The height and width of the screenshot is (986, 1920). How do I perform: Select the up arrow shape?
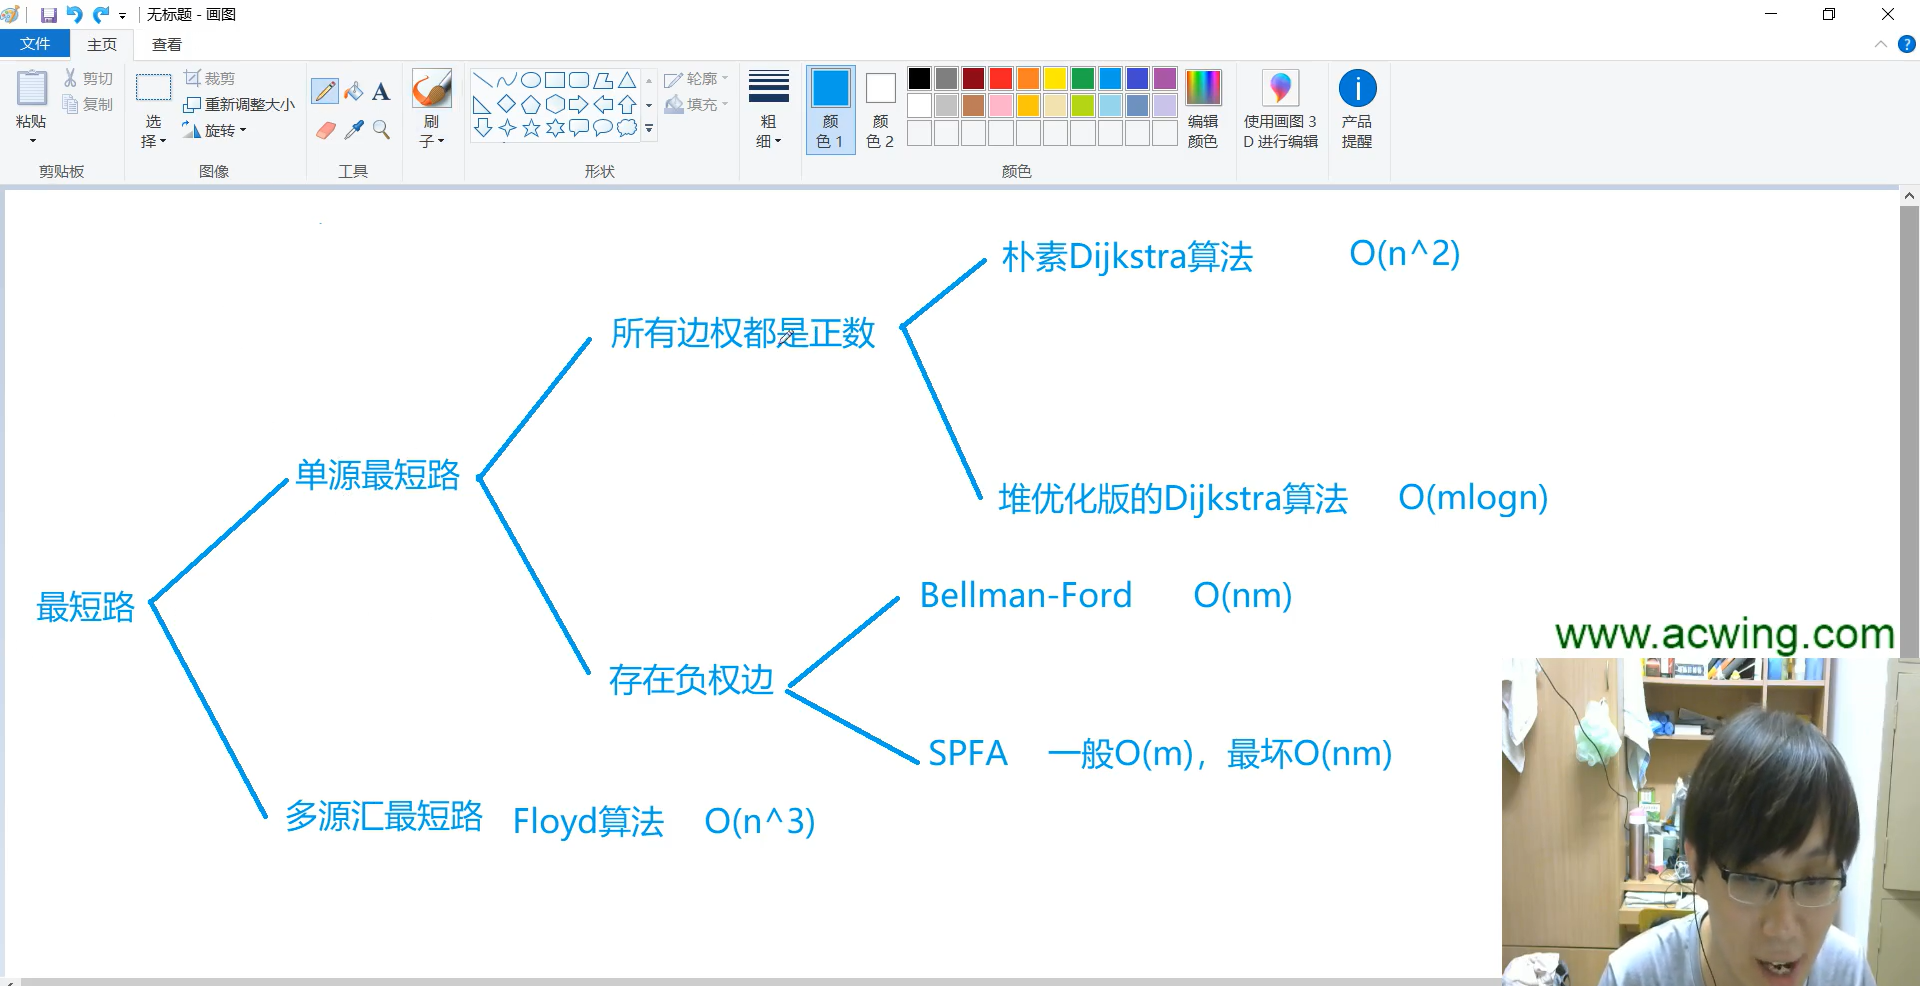(x=627, y=104)
